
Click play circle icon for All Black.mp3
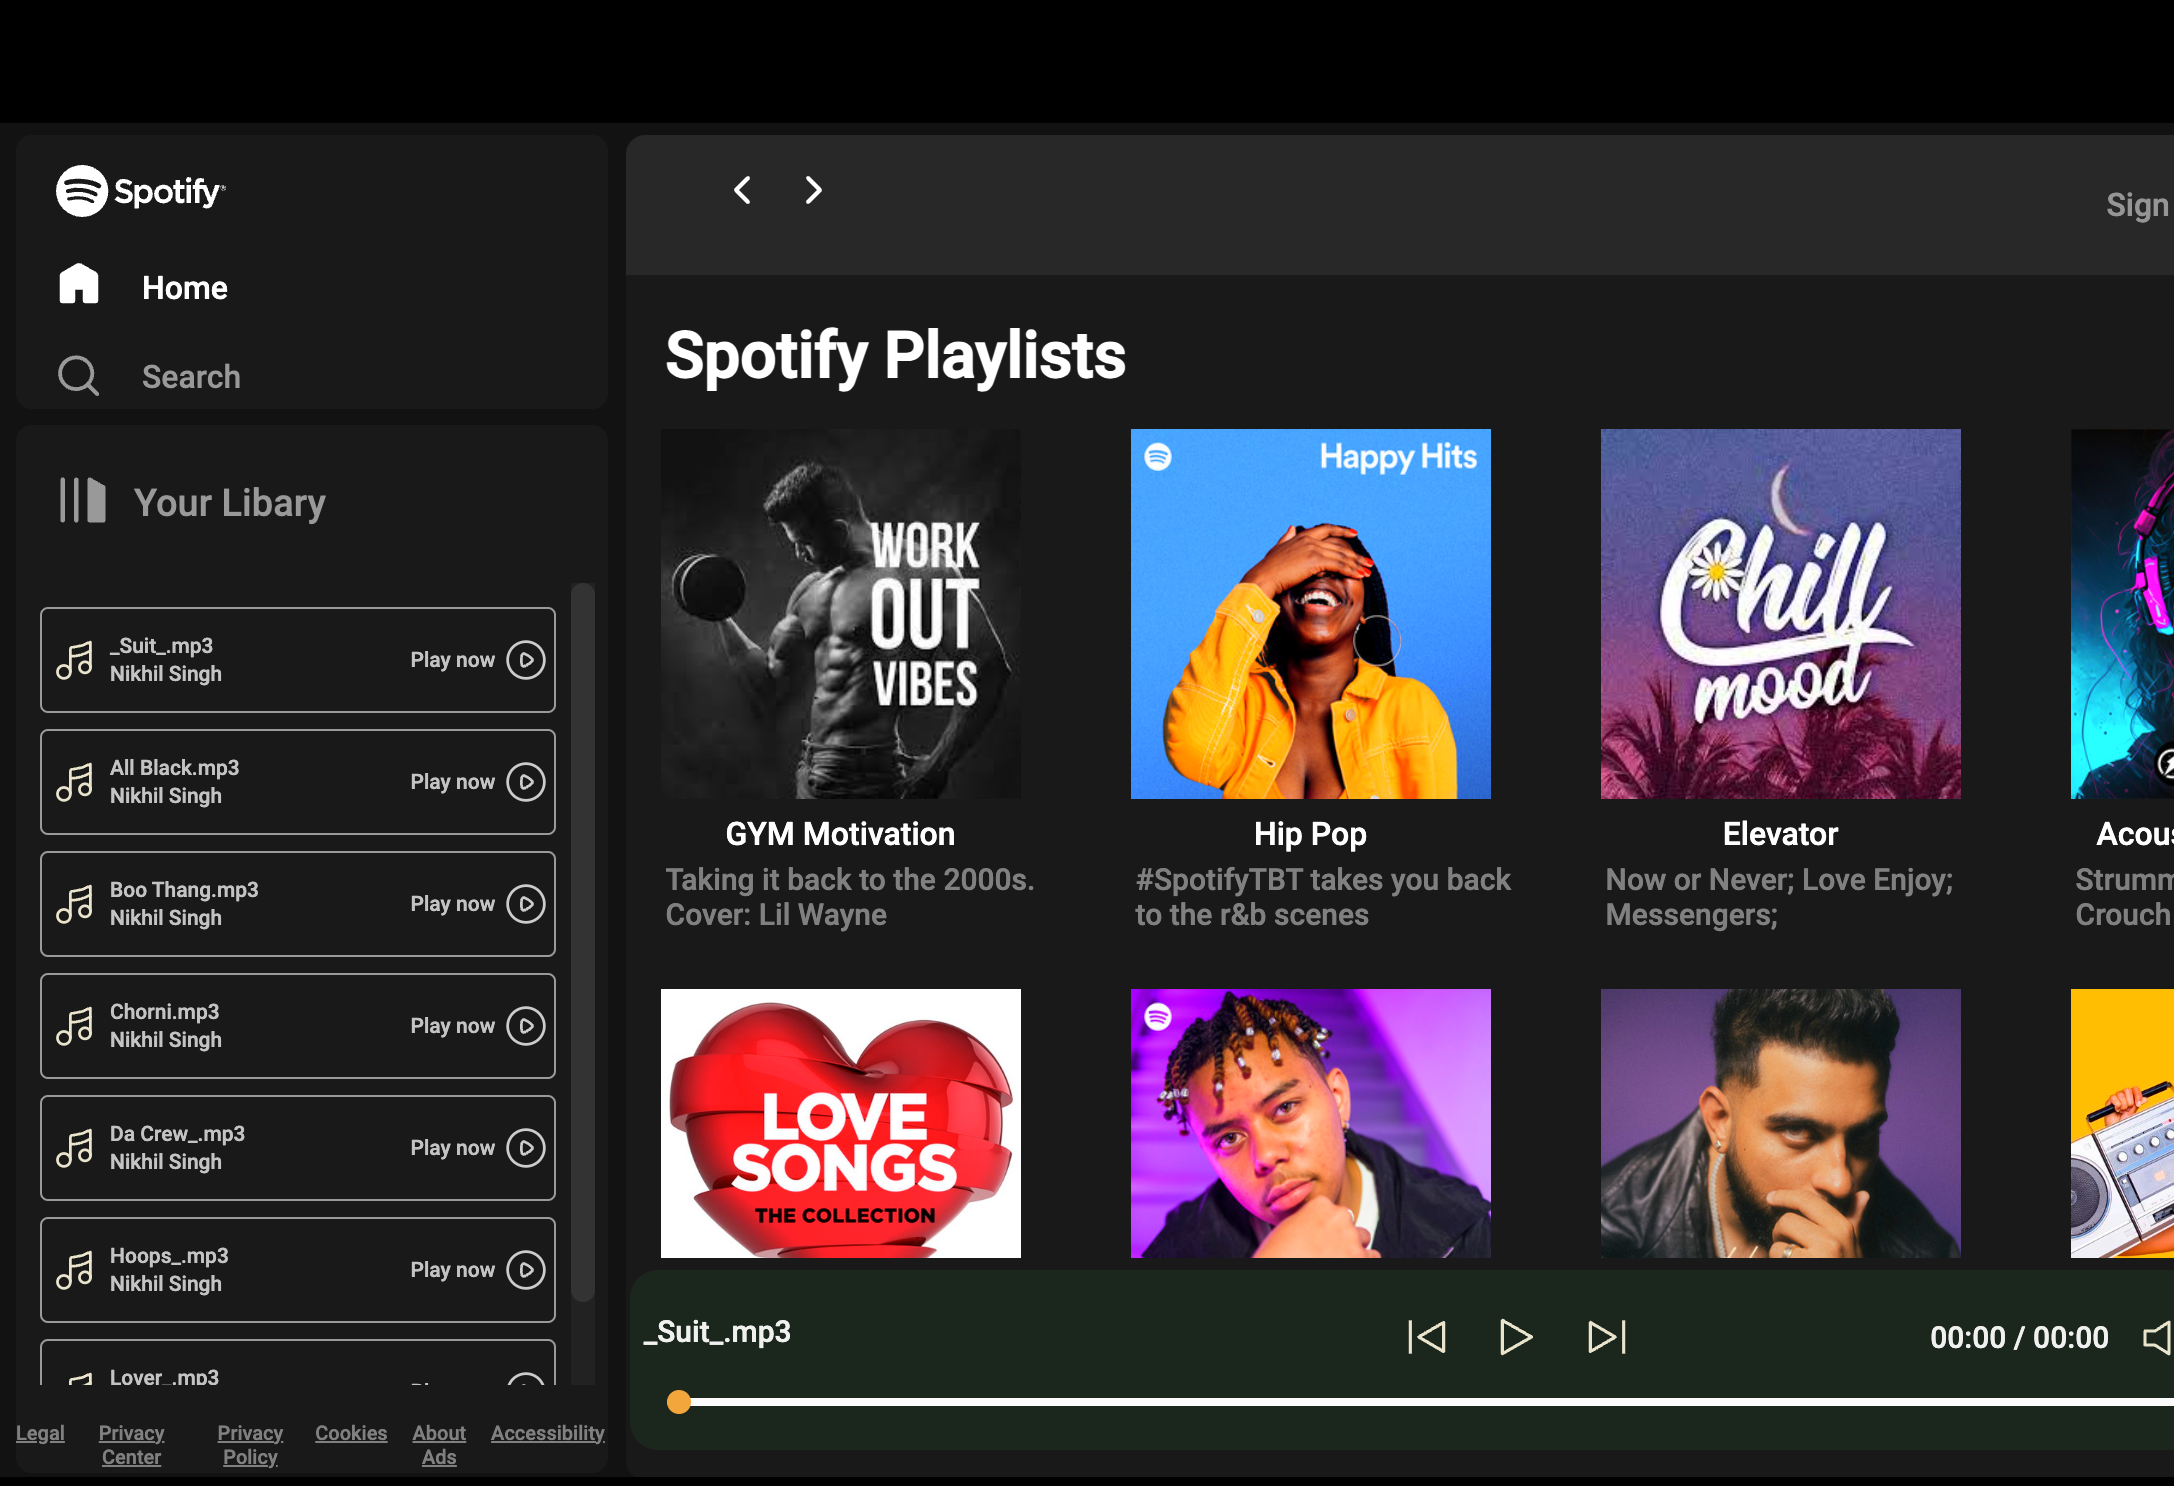pos(526,782)
